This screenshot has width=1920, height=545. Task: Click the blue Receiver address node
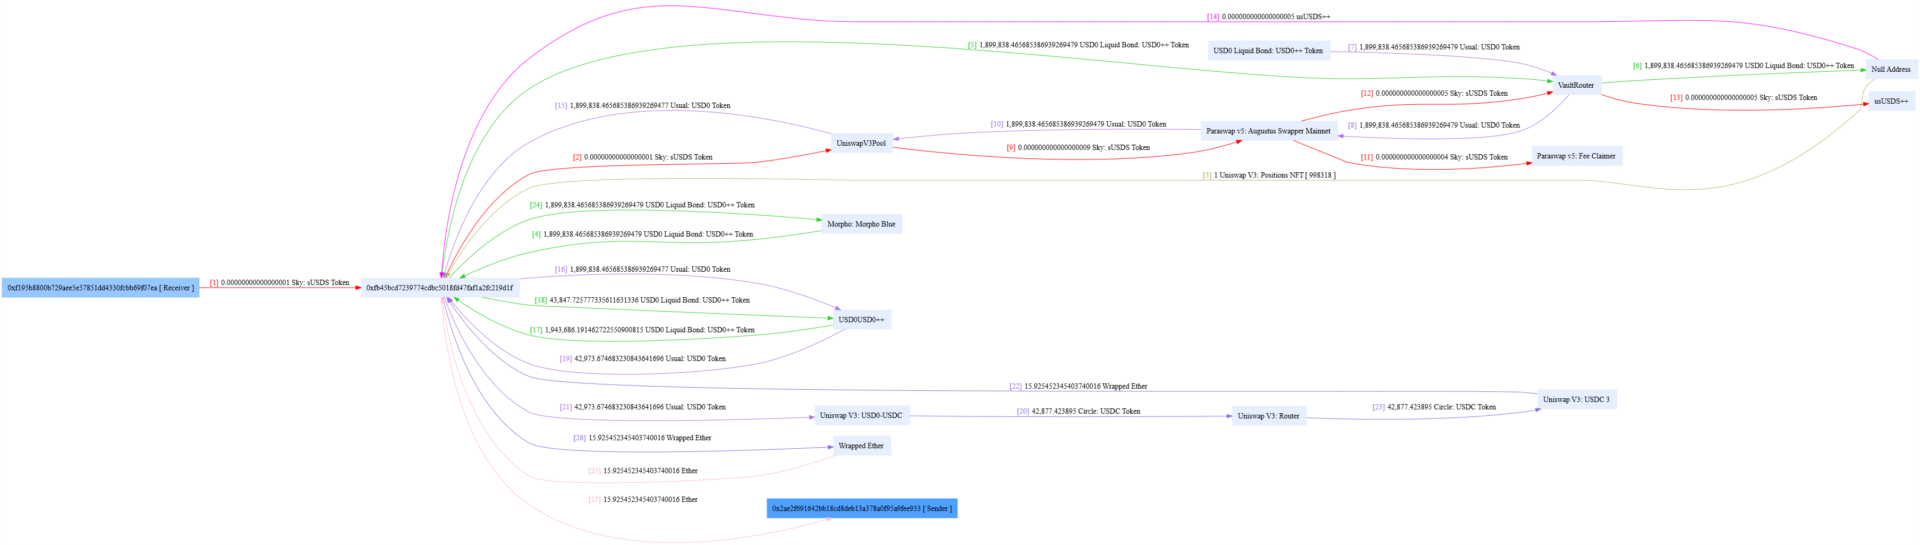coord(100,288)
